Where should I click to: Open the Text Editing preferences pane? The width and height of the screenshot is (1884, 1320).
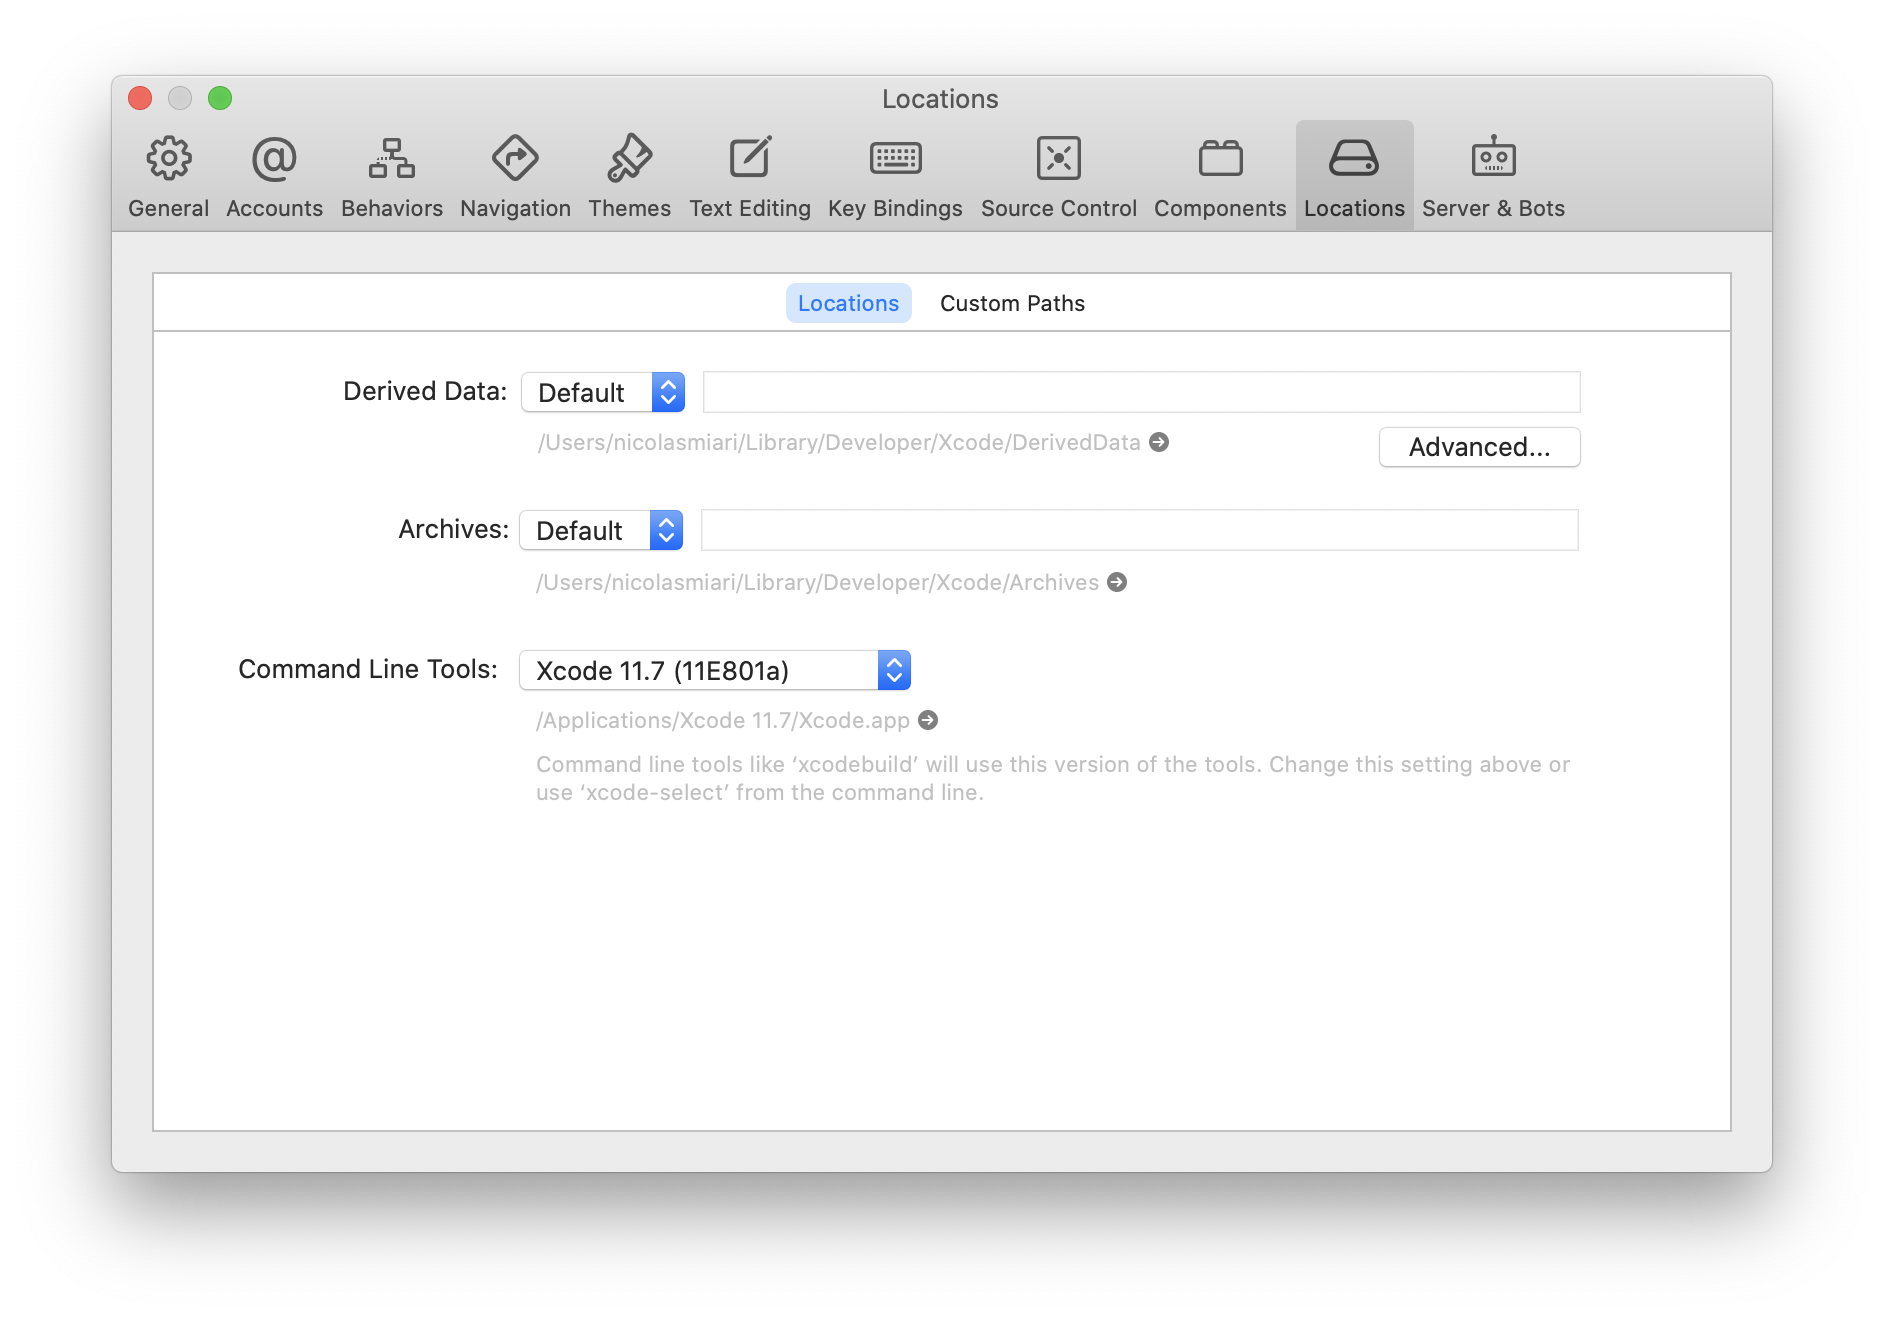click(749, 177)
